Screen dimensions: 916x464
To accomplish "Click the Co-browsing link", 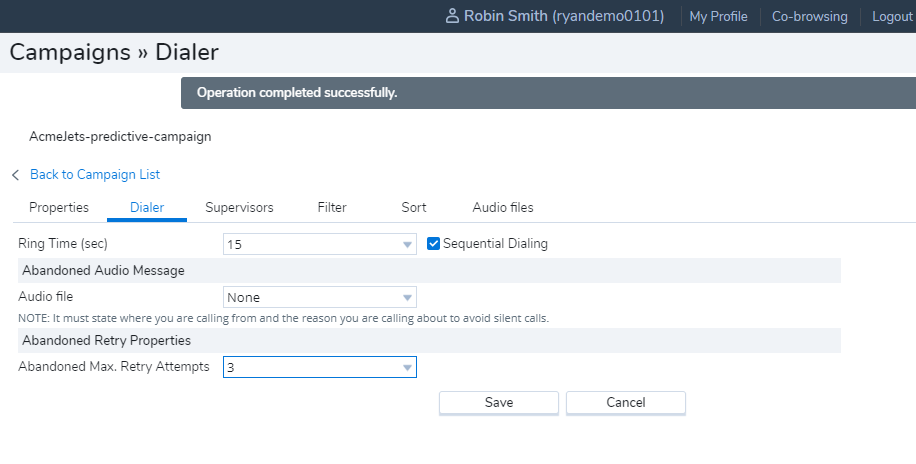I will click(809, 16).
